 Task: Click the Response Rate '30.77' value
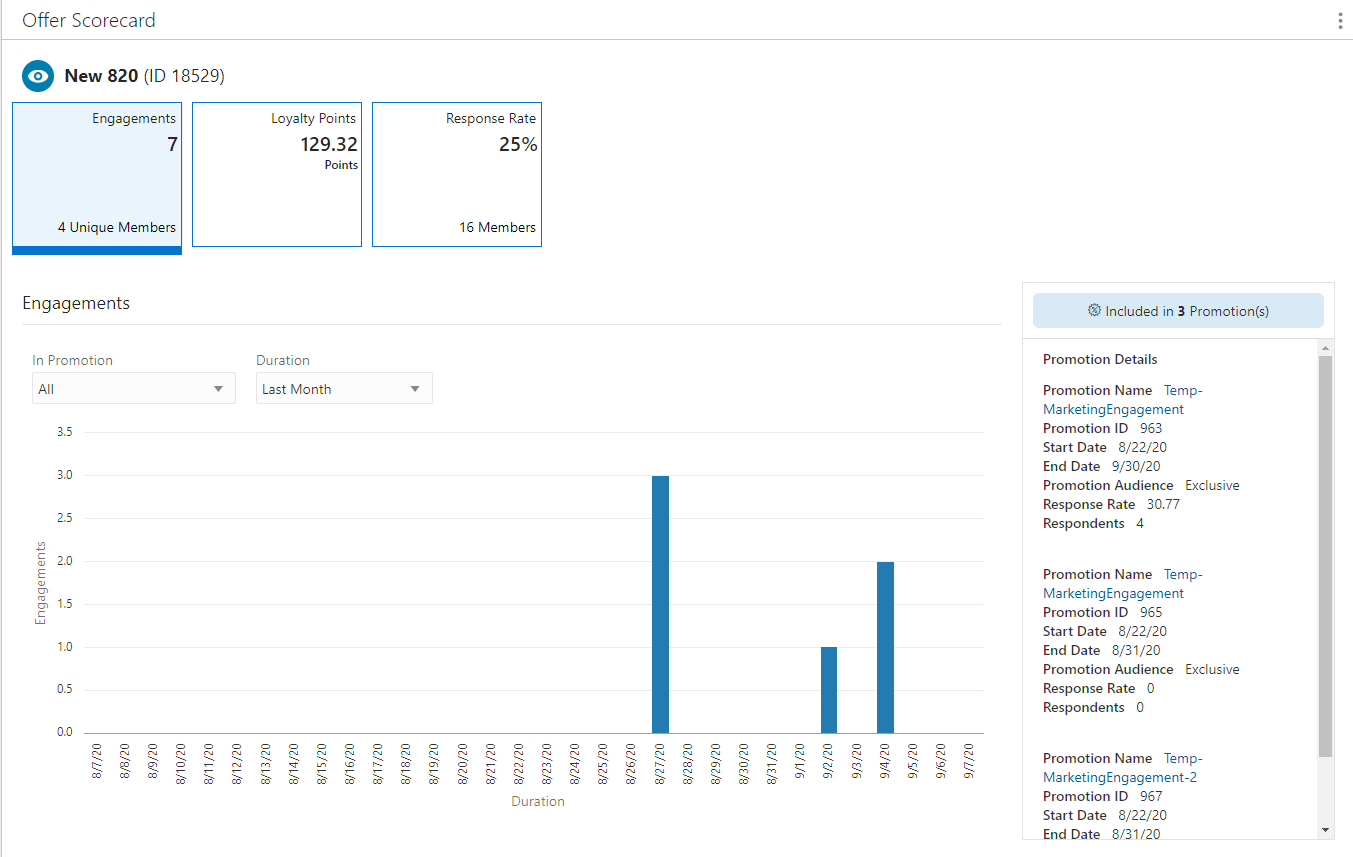click(x=1162, y=504)
